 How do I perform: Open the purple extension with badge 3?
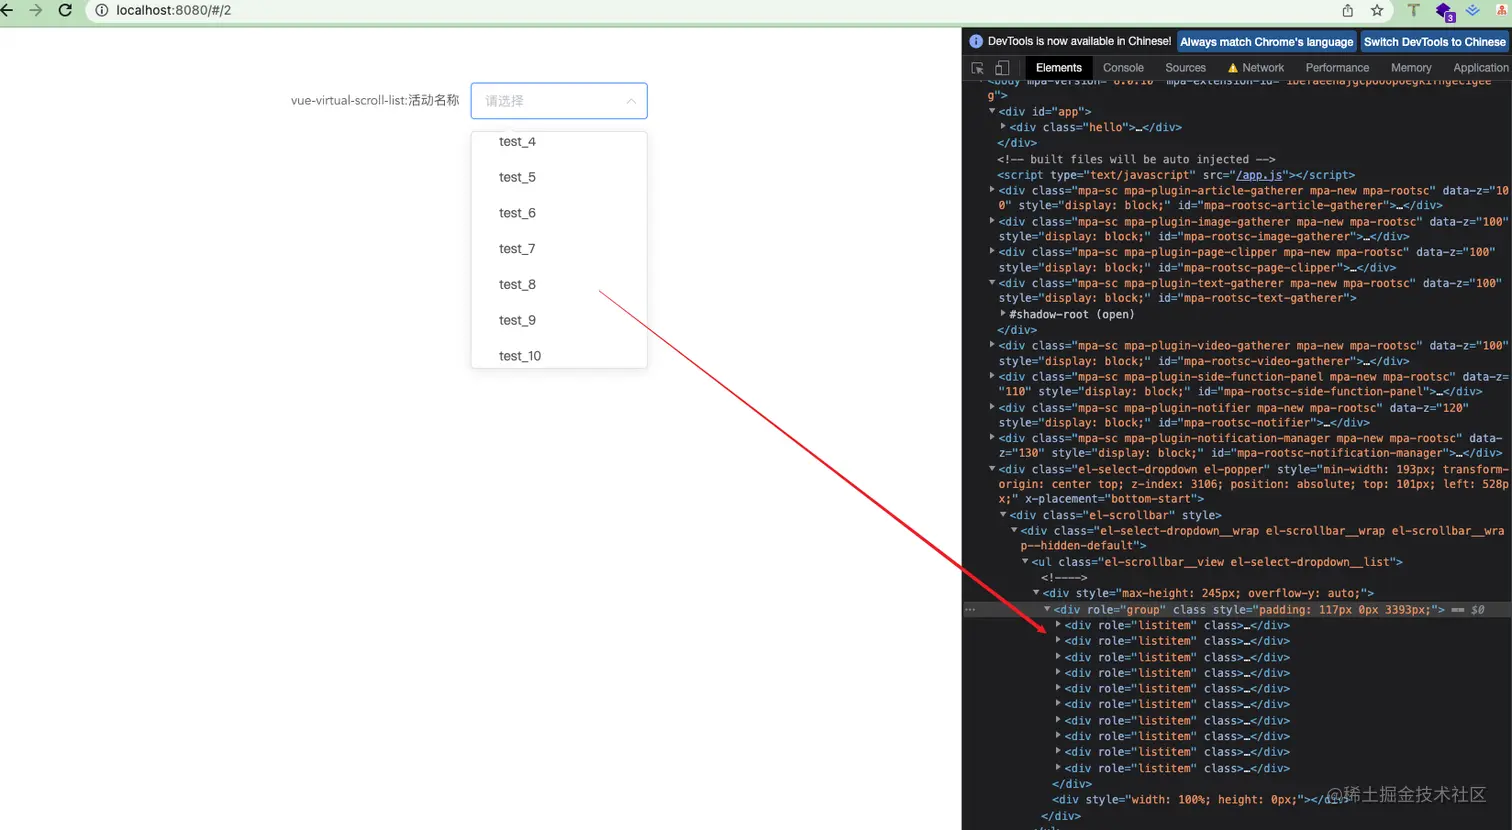(x=1444, y=11)
